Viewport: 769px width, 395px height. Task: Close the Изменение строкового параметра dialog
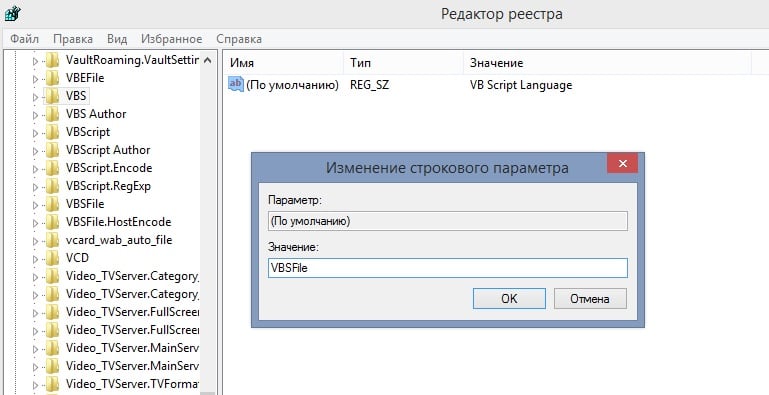[x=622, y=163]
